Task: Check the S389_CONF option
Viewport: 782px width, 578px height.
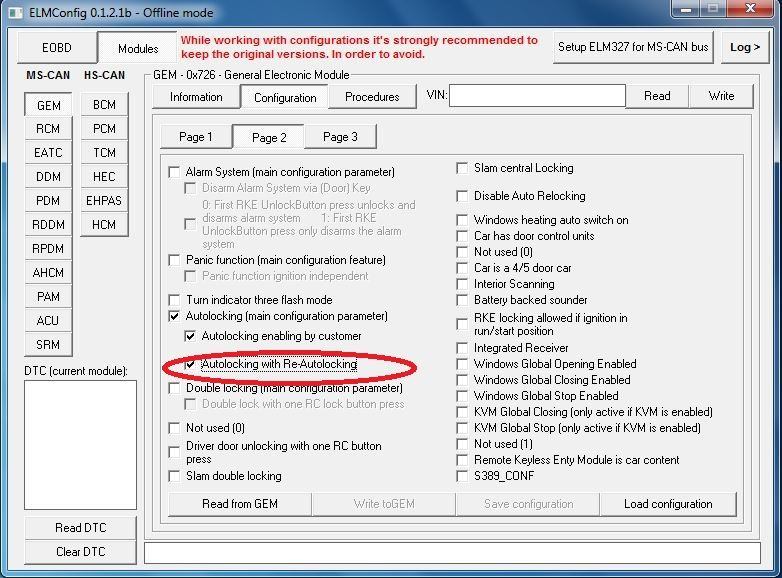Action: point(462,476)
